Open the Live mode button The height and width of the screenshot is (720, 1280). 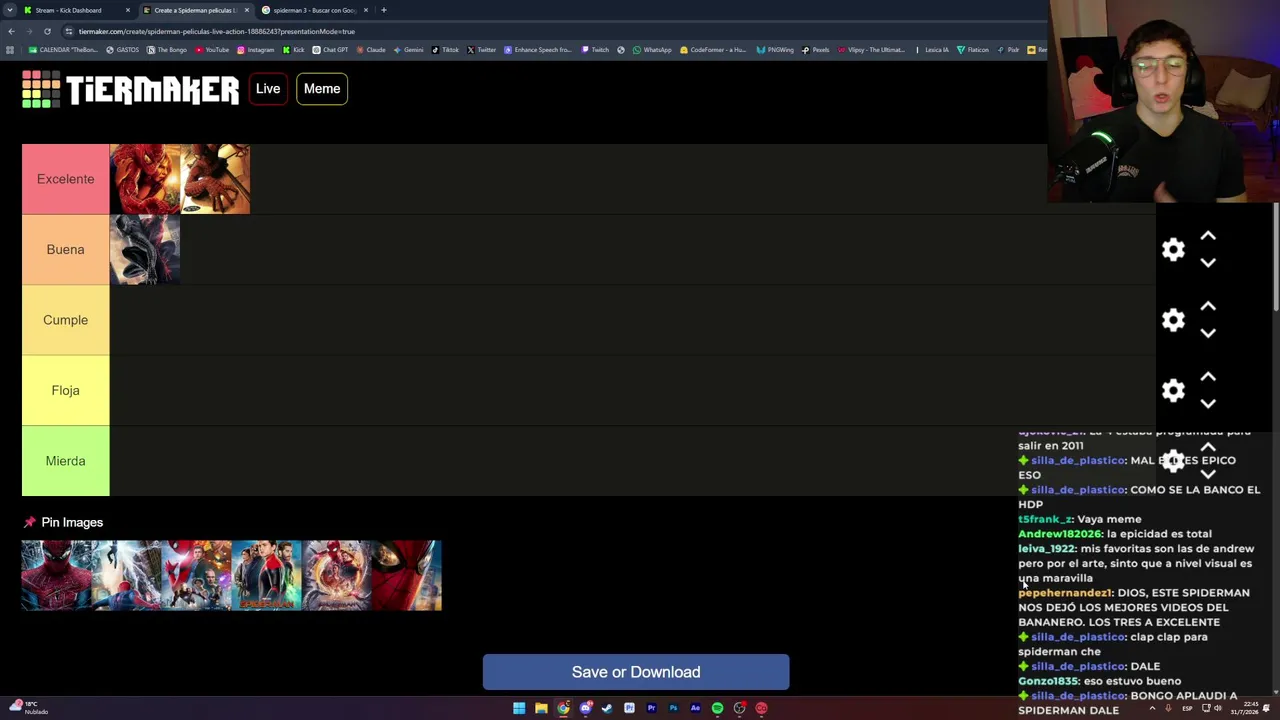(x=268, y=89)
